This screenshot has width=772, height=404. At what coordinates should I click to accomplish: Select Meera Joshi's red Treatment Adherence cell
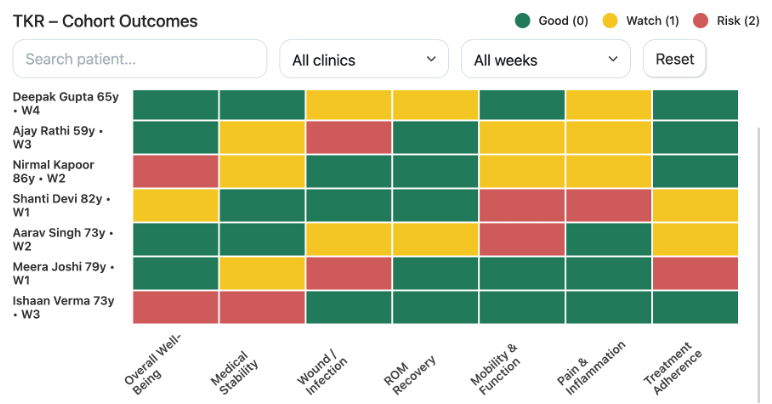click(x=695, y=273)
